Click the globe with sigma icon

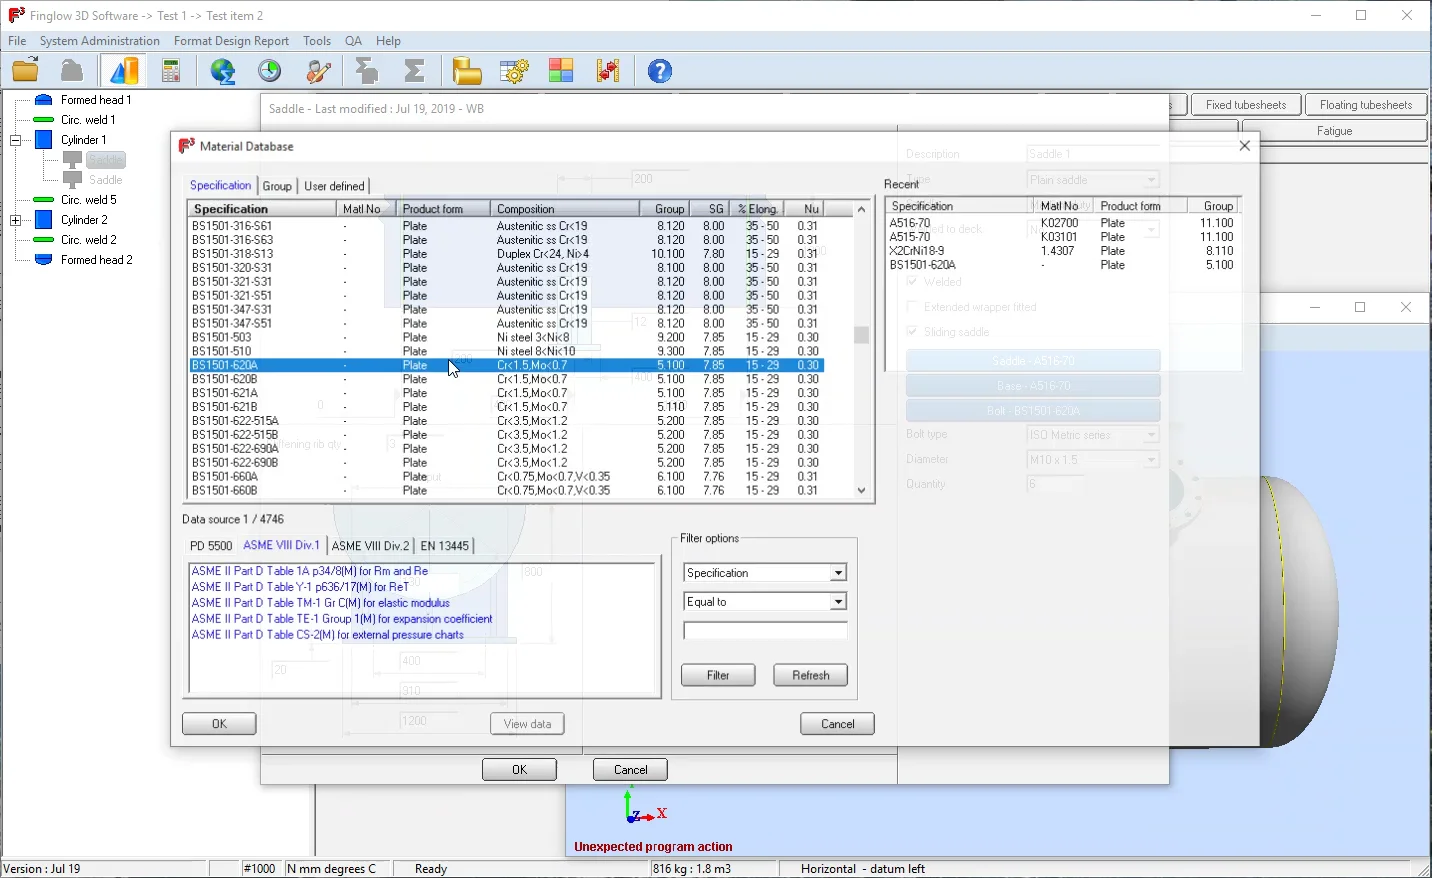pyautogui.click(x=223, y=71)
